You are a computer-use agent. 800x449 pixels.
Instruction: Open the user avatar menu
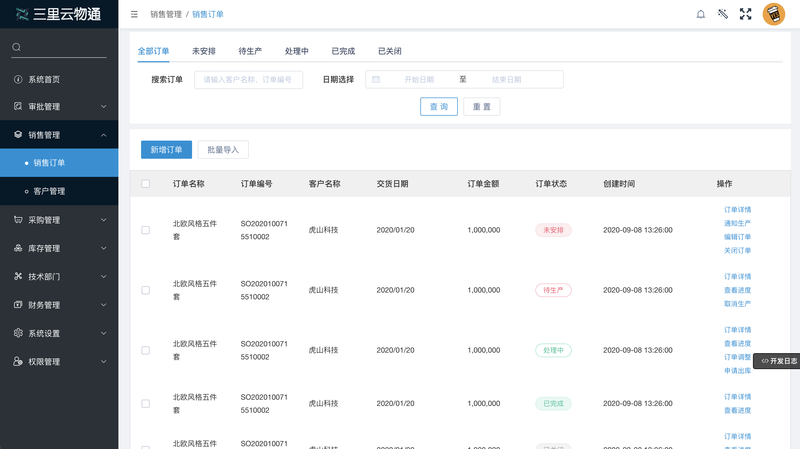773,14
